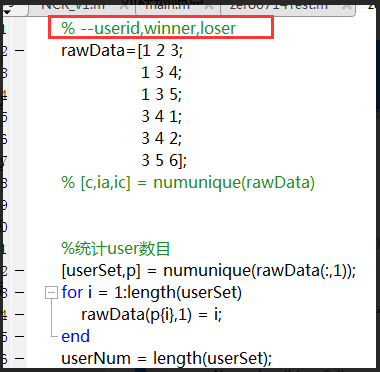The width and height of the screenshot is (380, 372).
Task: Close the NCR_v1.m tab
Action: 125,6
